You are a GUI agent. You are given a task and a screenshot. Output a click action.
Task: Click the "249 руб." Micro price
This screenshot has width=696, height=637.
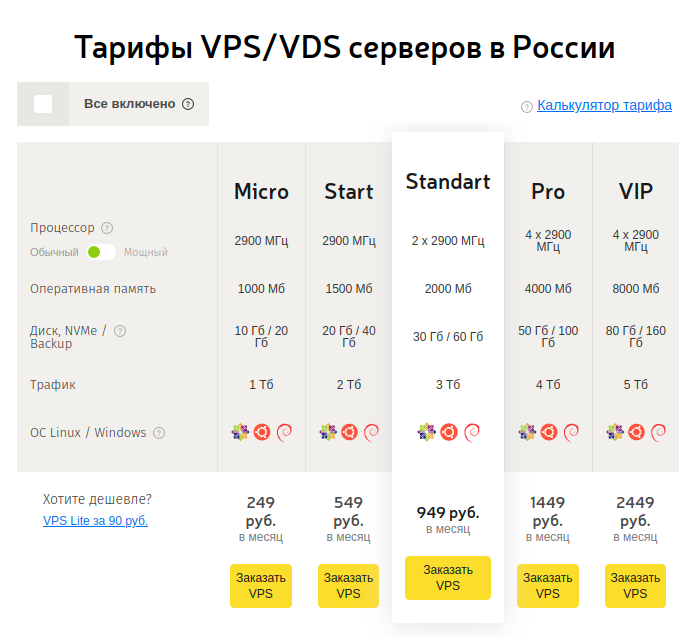point(261,511)
